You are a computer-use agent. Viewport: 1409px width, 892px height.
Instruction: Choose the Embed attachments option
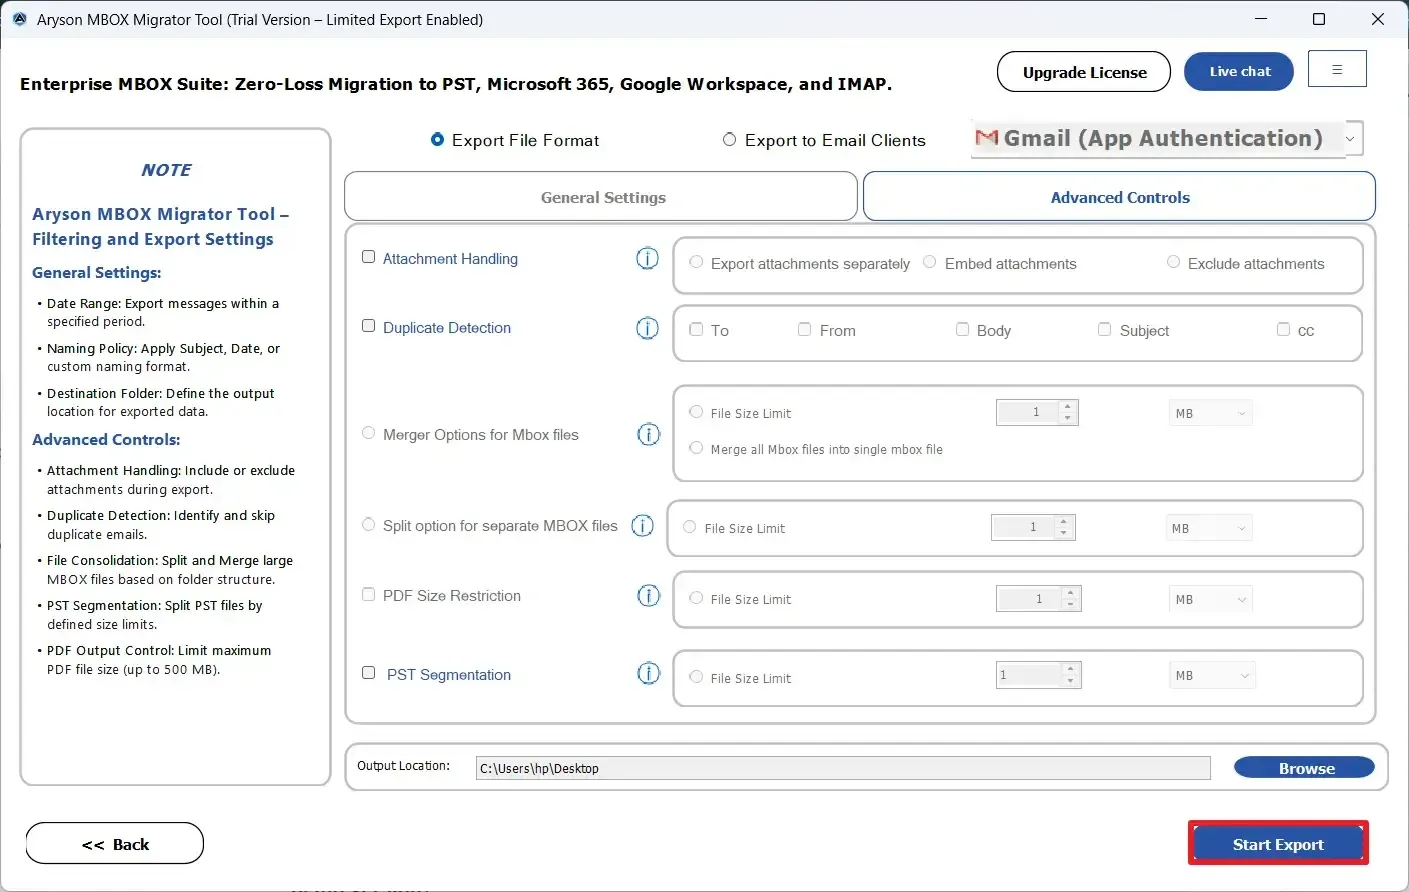point(929,262)
